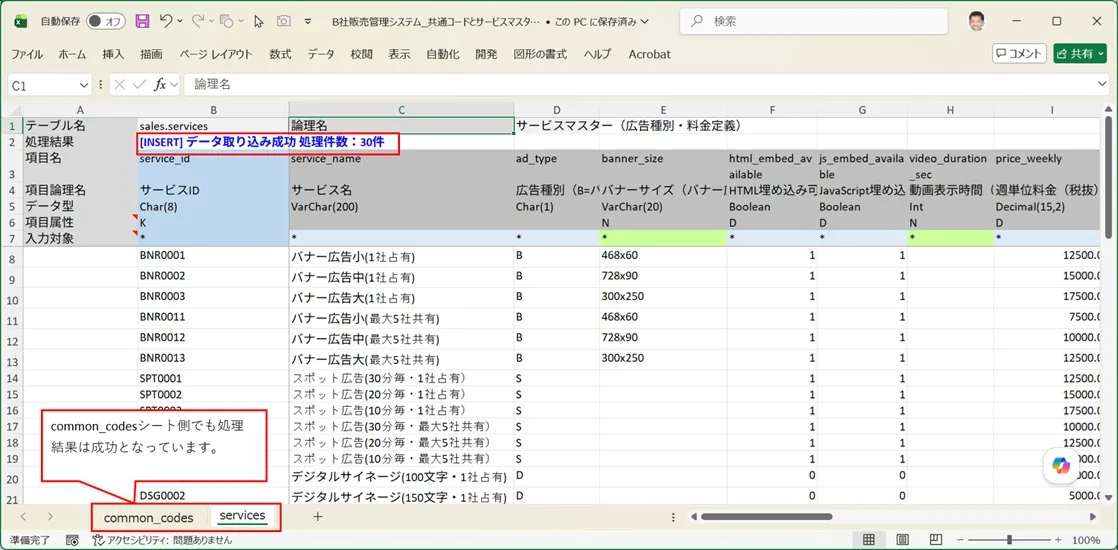Switch to Page Layout view icon
Image resolution: width=1118 pixels, height=550 pixels.
point(902,539)
